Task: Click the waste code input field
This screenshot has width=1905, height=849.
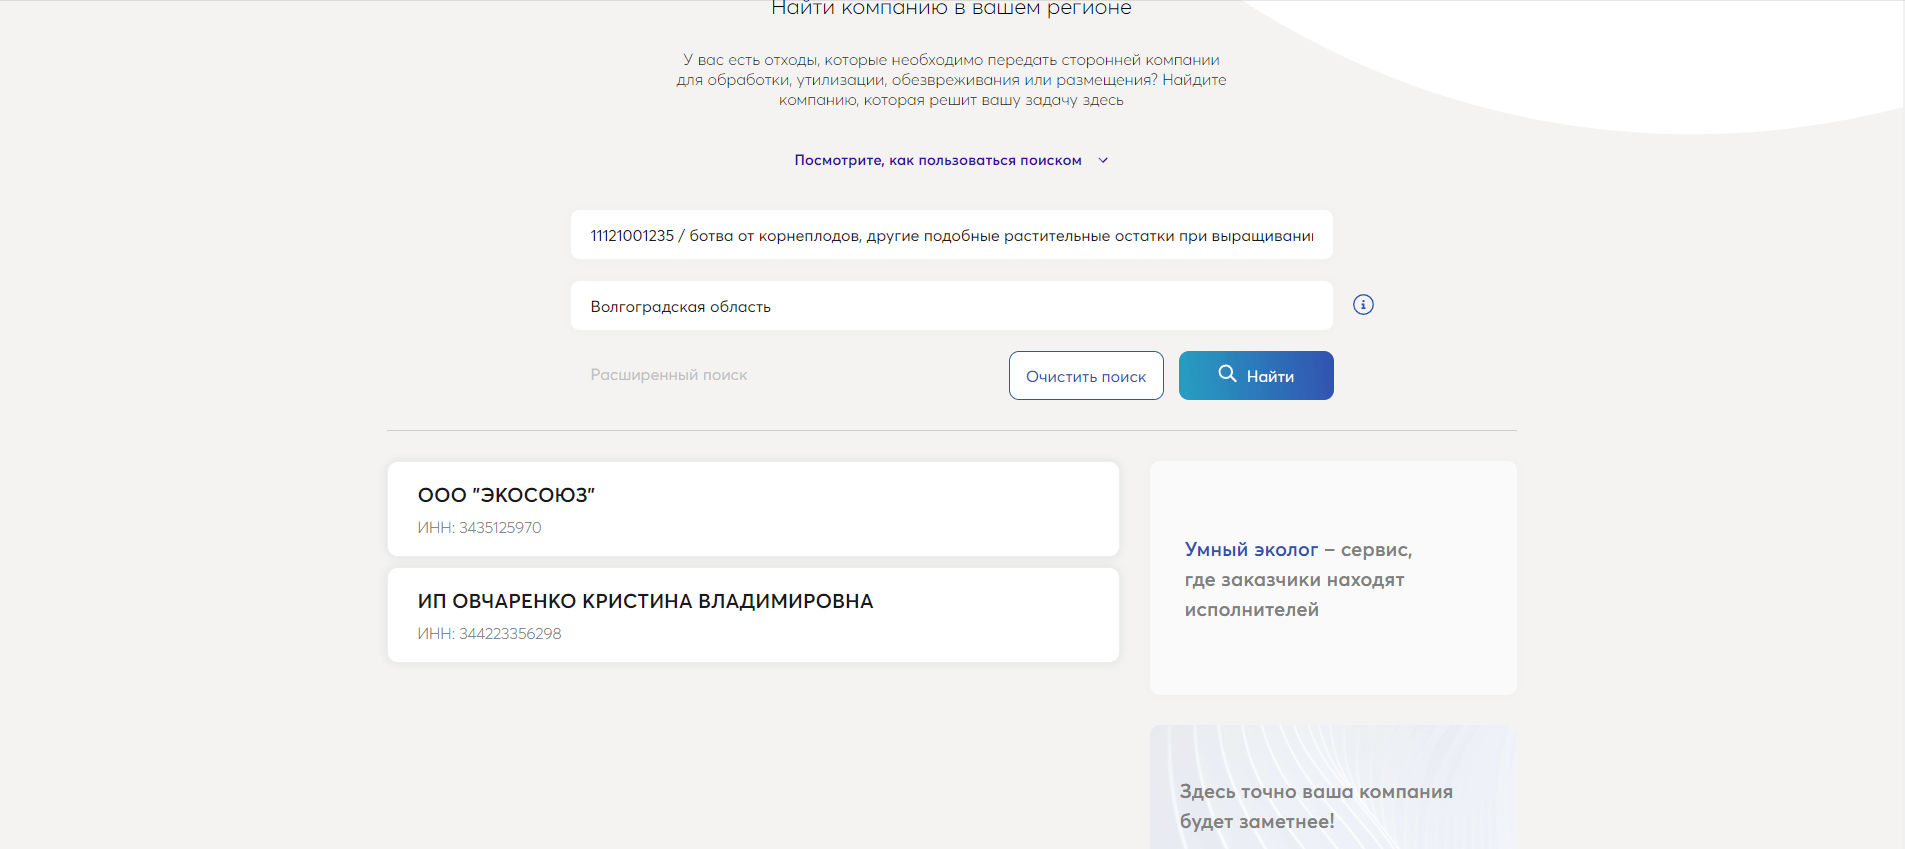Action: pos(952,235)
